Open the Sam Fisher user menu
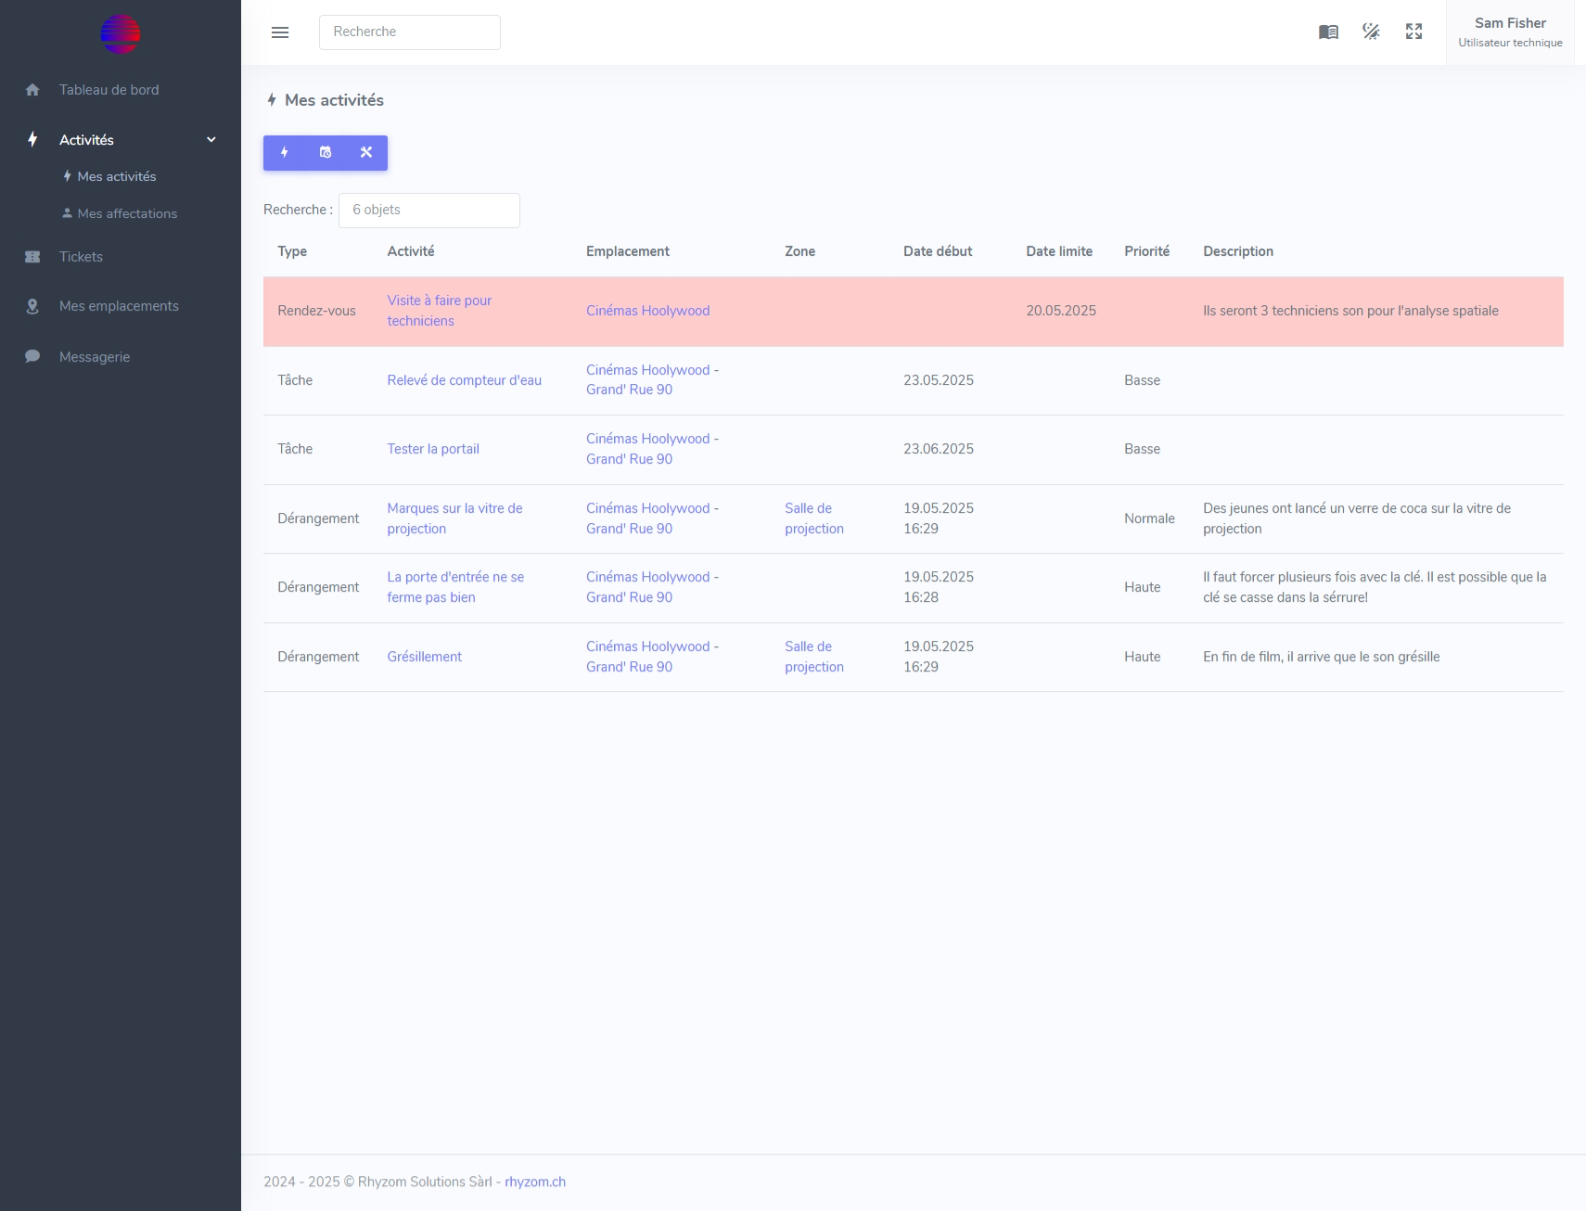Image resolution: width=1586 pixels, height=1211 pixels. tap(1510, 32)
